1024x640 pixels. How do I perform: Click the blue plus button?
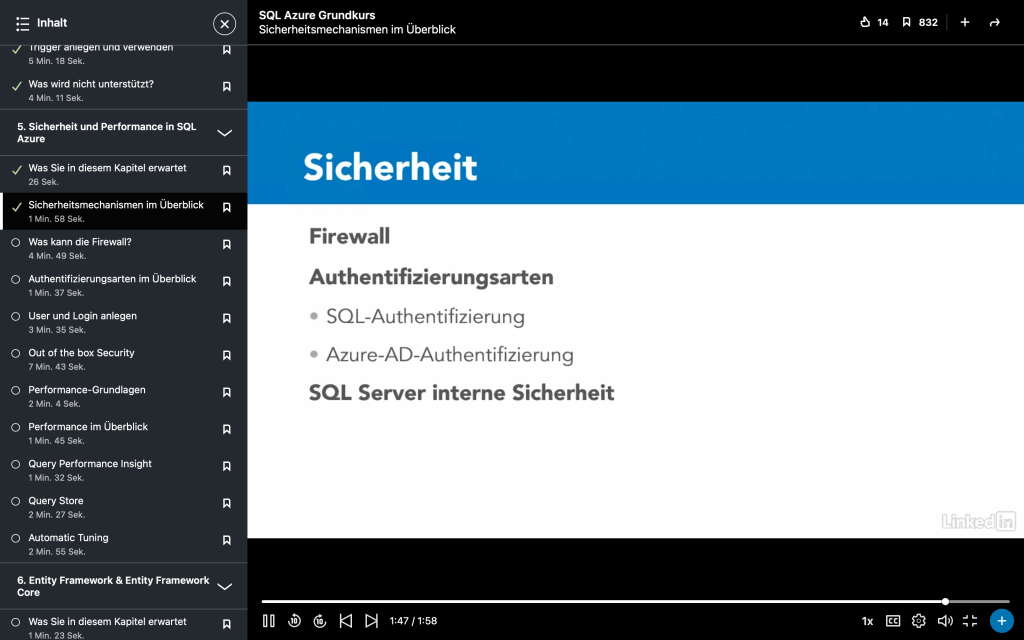click(1001, 621)
